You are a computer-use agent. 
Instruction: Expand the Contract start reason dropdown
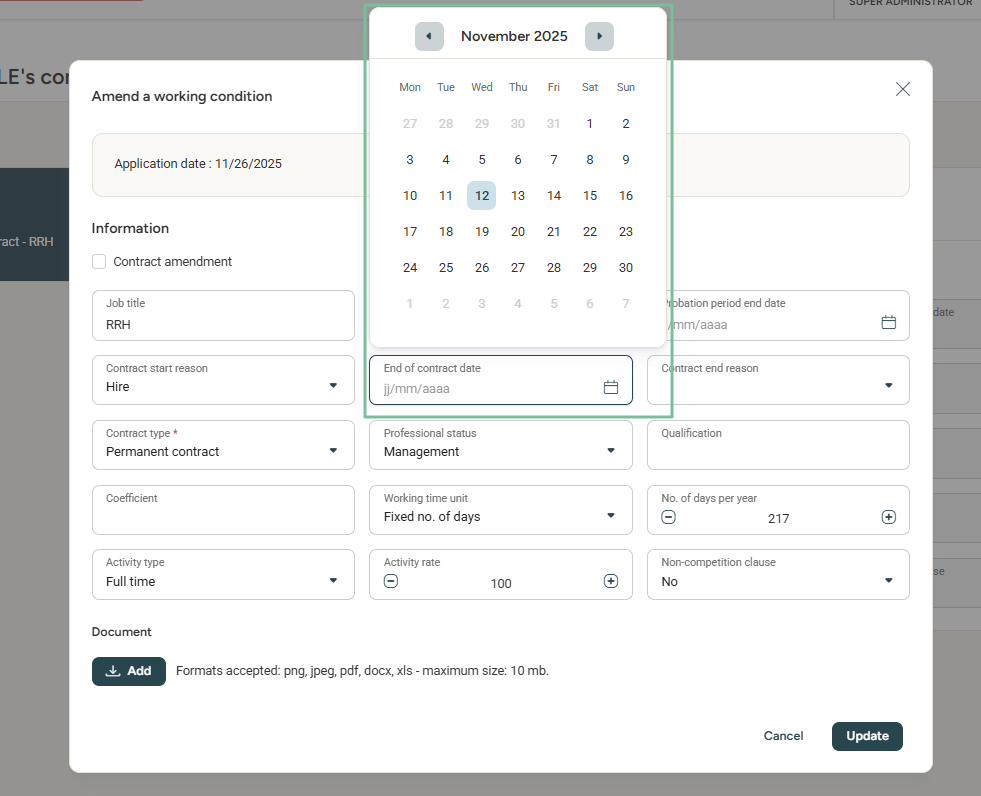(x=333, y=386)
